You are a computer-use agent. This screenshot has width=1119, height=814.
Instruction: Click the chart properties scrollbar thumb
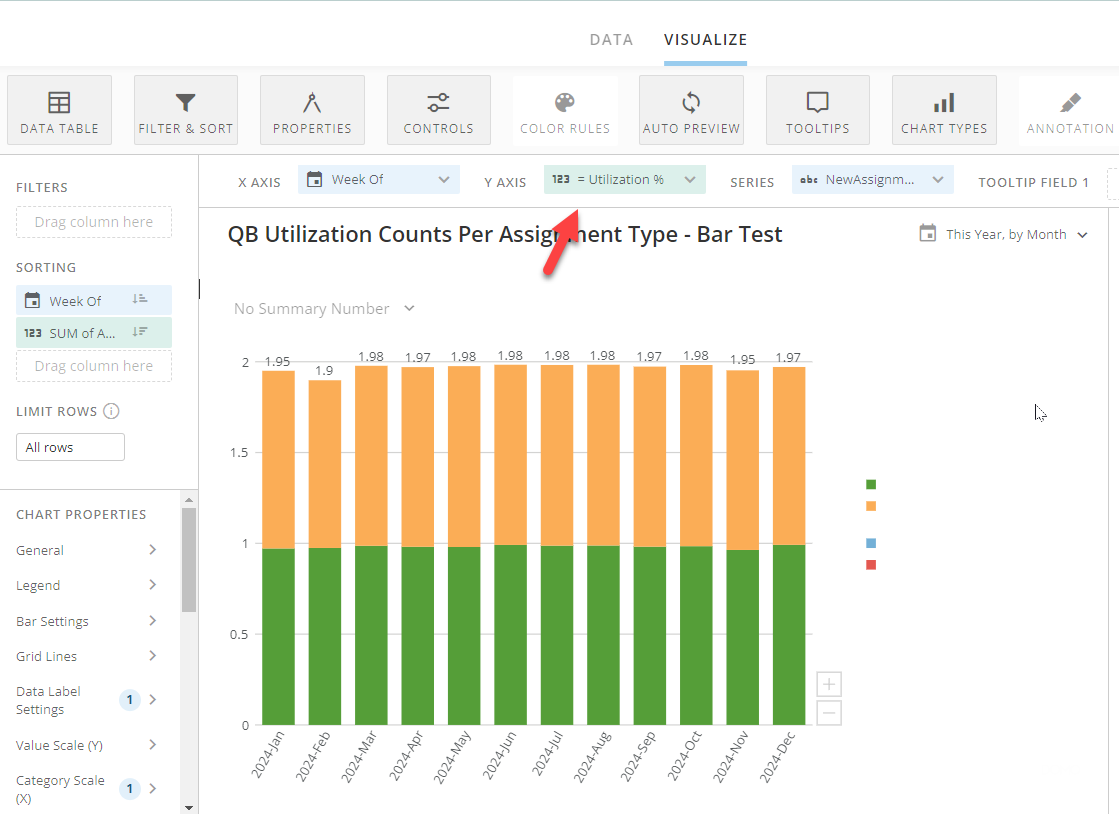click(188, 559)
